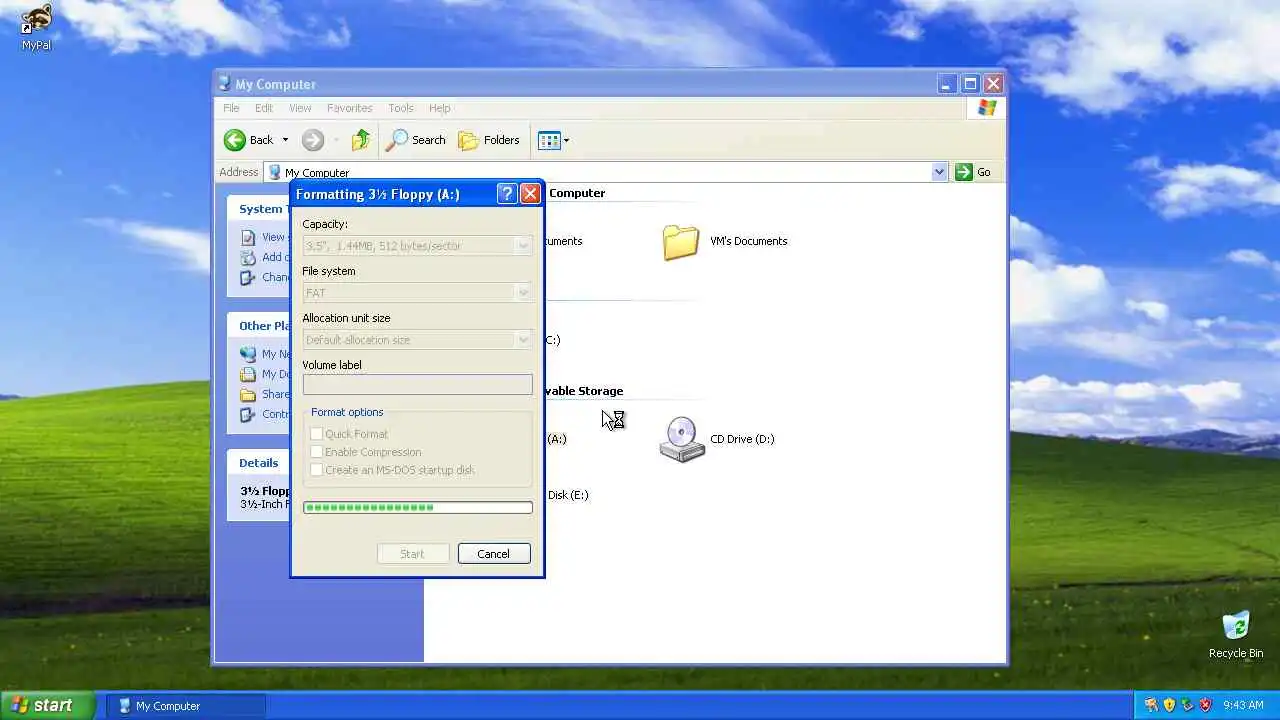Click the Change a setting icon
Image resolution: width=1280 pixels, height=720 pixels.
pos(248,277)
